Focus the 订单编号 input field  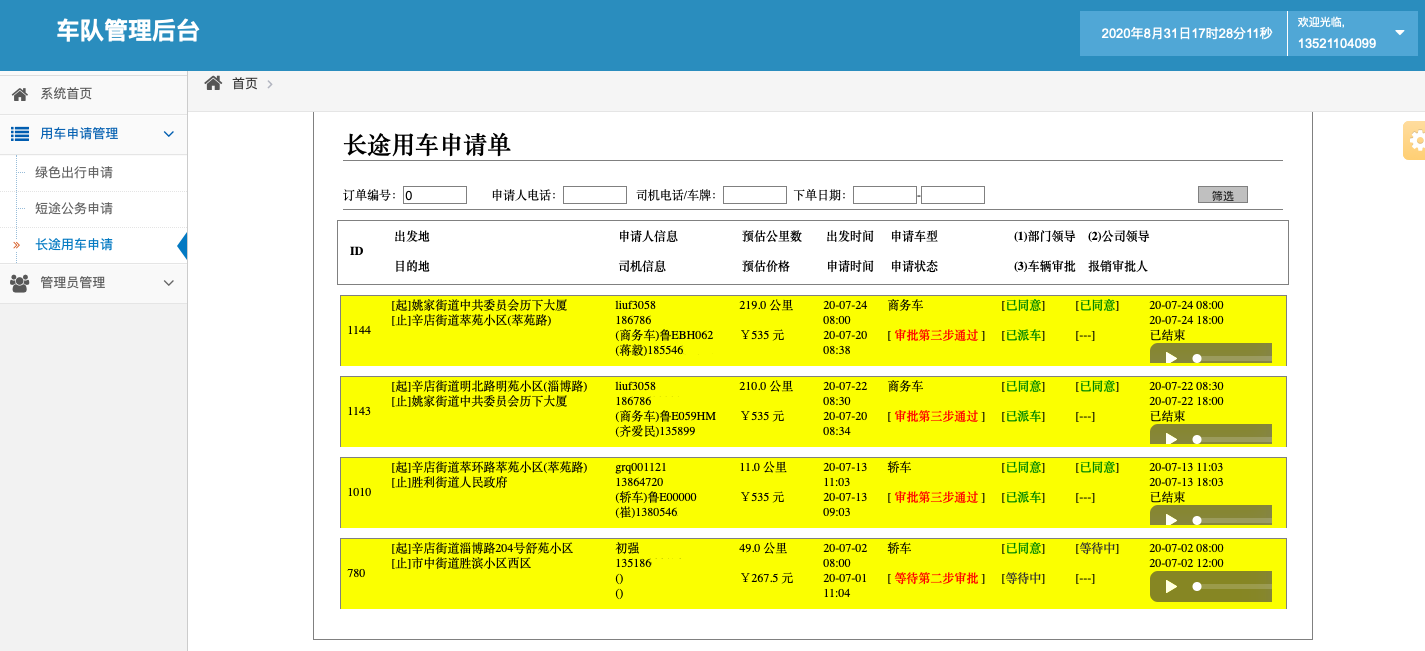point(435,195)
